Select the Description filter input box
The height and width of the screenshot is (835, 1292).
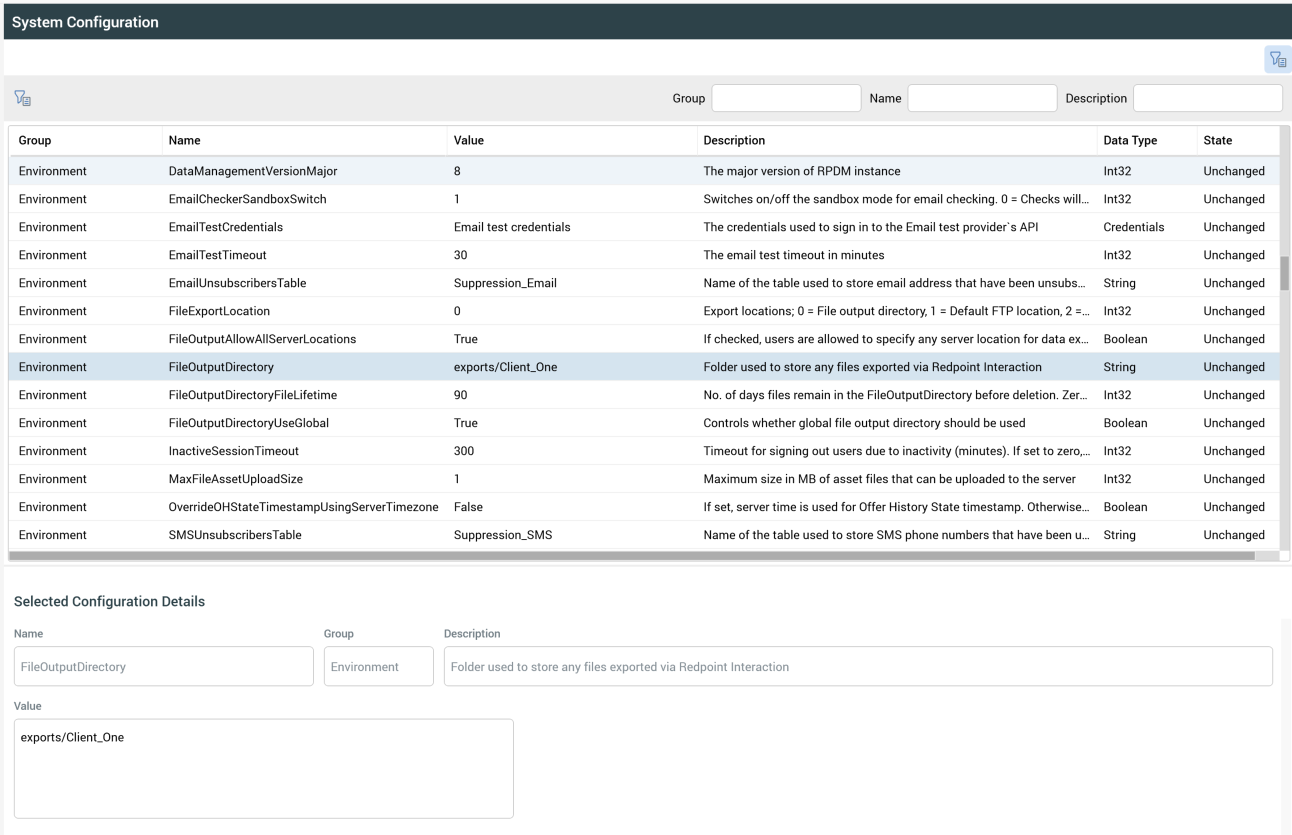(x=1207, y=98)
